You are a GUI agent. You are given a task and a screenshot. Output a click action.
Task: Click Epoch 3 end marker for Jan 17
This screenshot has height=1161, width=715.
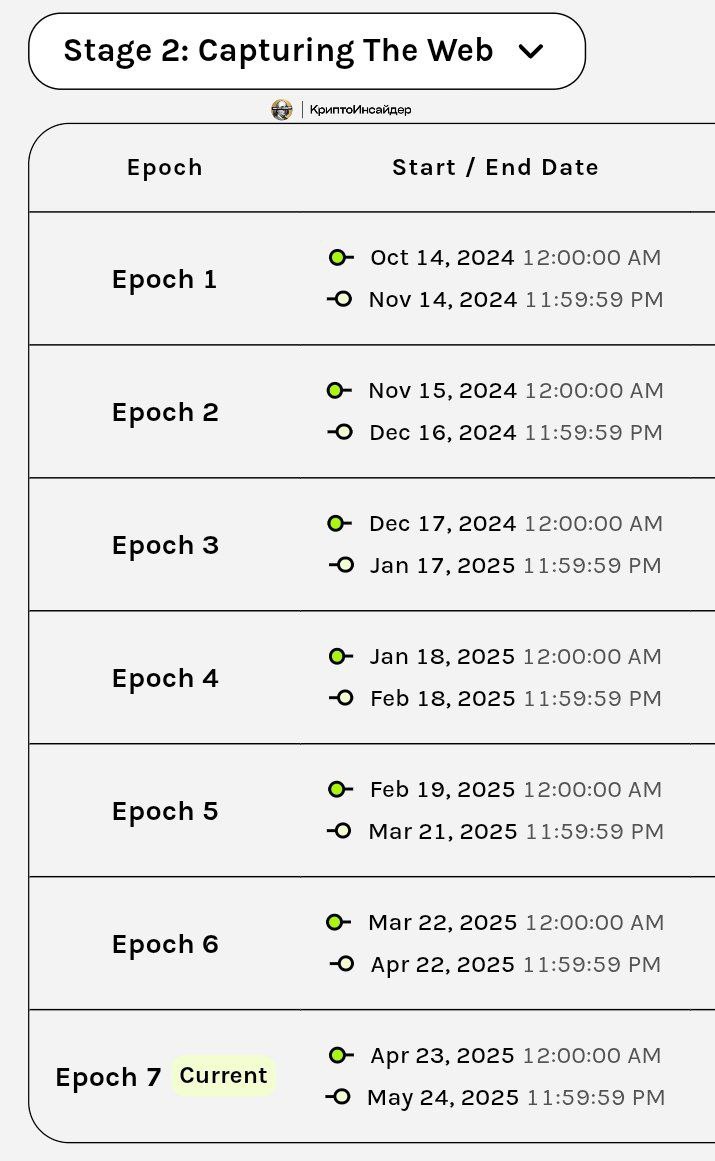pos(341,565)
